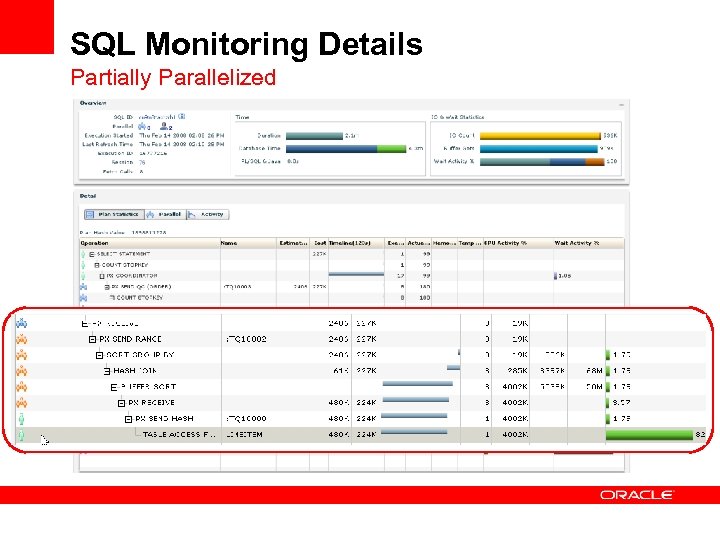Collapse the PX COORDINATOR node

pyautogui.click(x=102, y=276)
